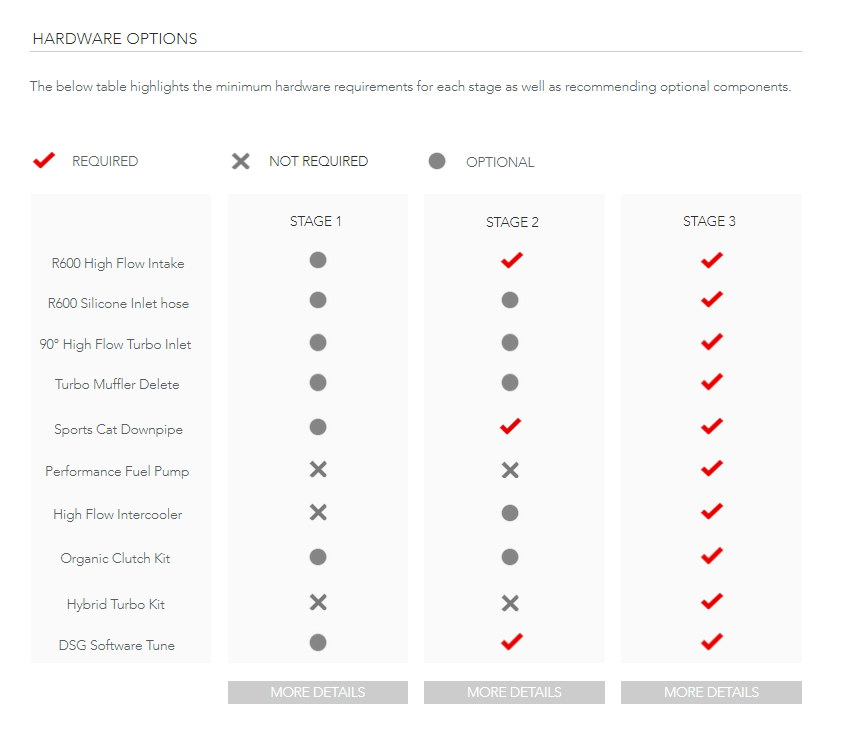Viewport: 846px width, 733px height.
Task: Click Stage 3 checkmark for Turbo Muffler Delete
Action: pyautogui.click(x=711, y=382)
